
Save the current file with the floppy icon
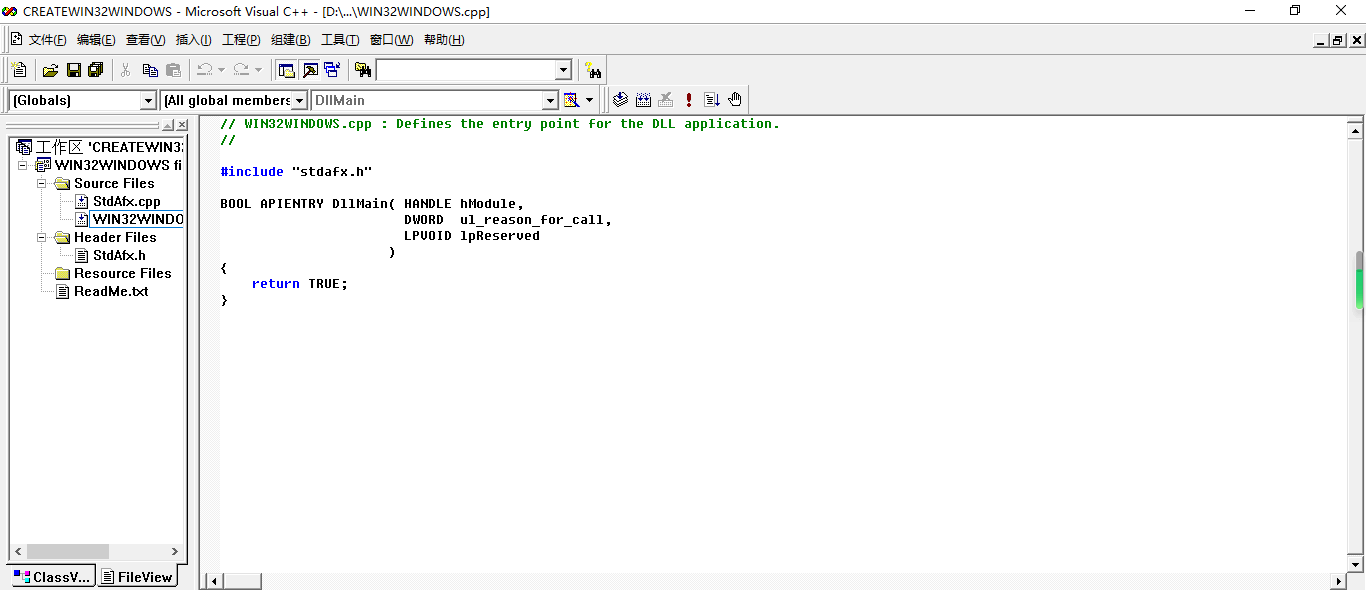tap(74, 70)
